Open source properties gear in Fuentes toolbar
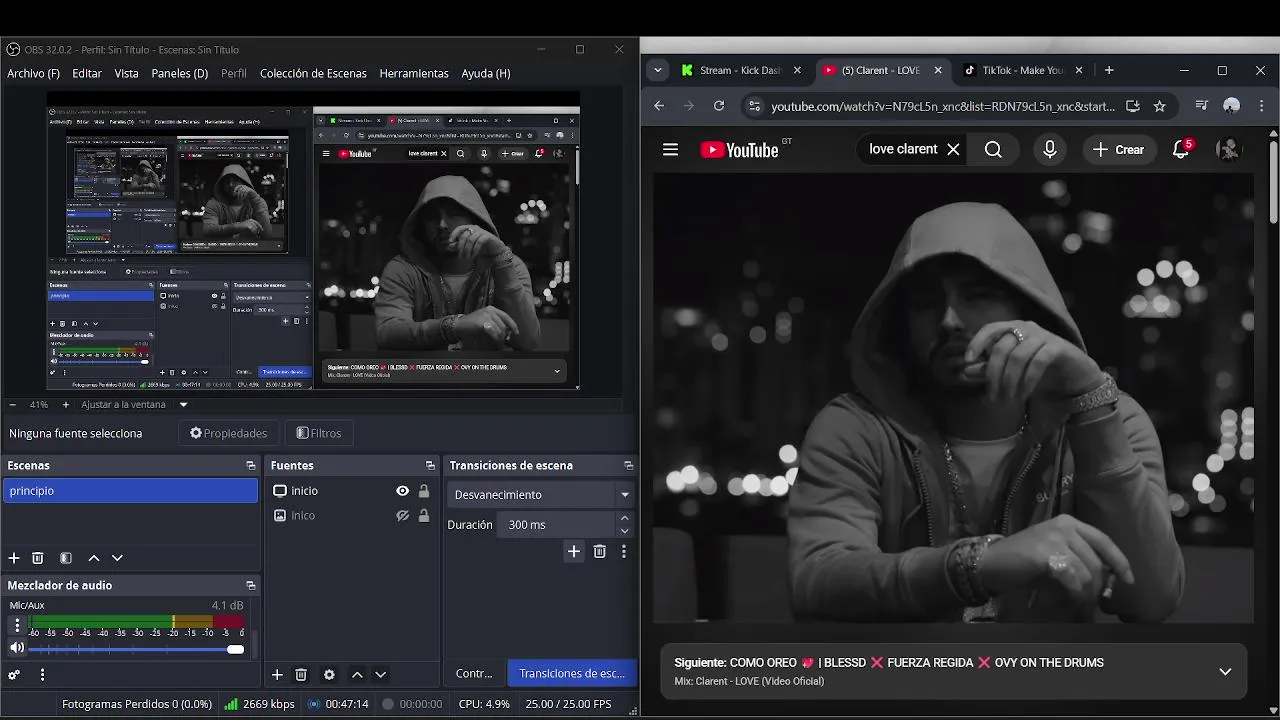The width and height of the screenshot is (1280, 720). click(x=329, y=675)
